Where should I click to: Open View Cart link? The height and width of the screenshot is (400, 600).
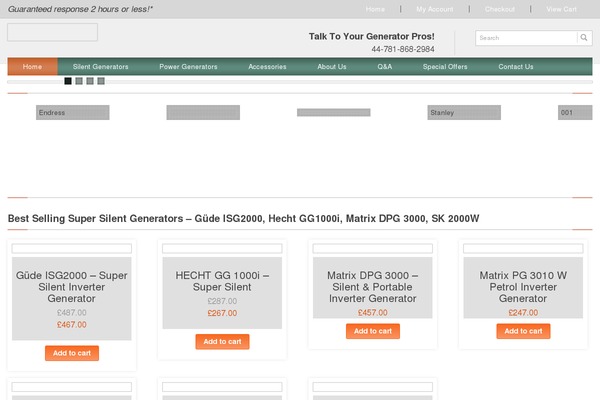[561, 9]
